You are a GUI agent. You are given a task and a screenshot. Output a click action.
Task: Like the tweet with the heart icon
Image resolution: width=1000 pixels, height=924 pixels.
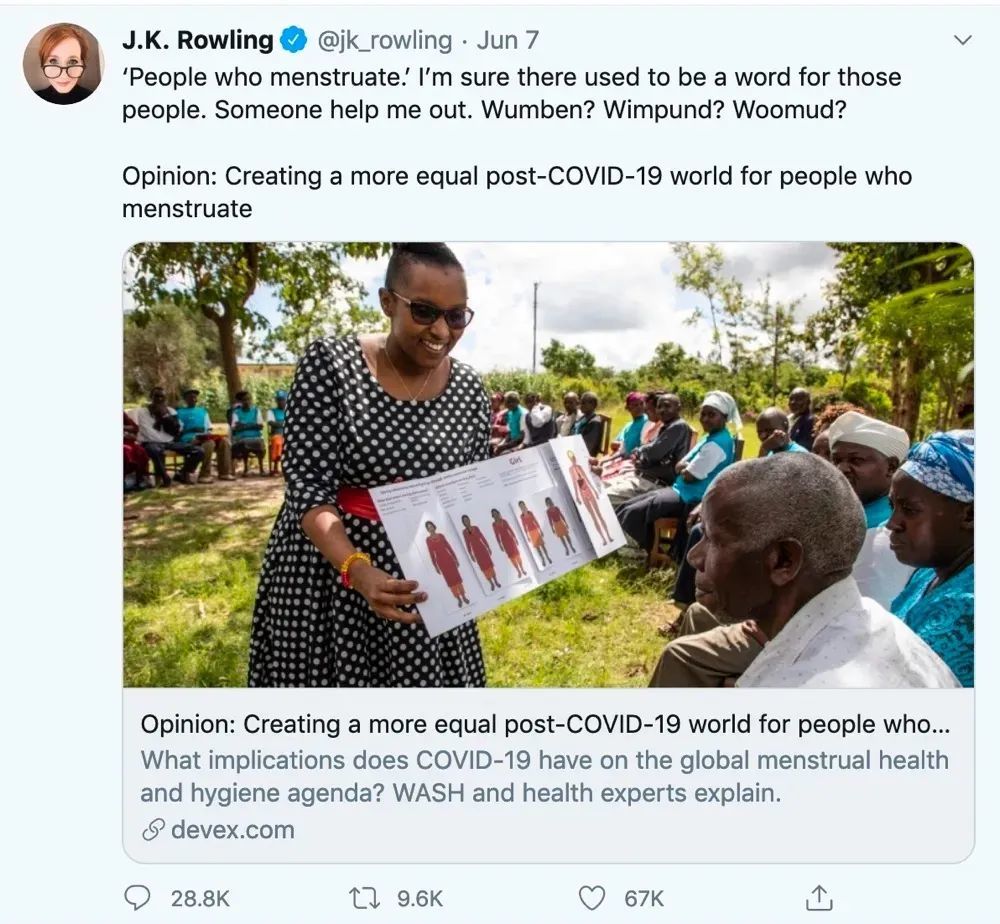[591, 898]
